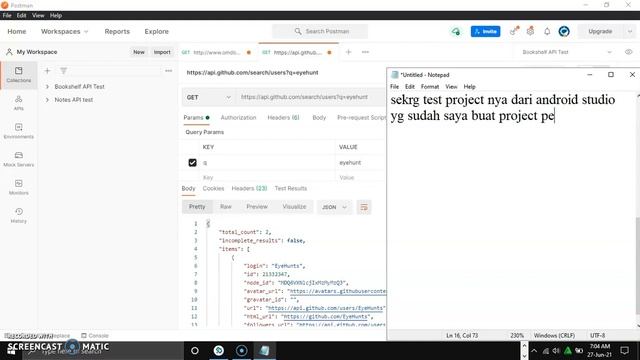Screen dimensions: 640x360
Task: Click the collections filter icon
Action: [x=63, y=71]
